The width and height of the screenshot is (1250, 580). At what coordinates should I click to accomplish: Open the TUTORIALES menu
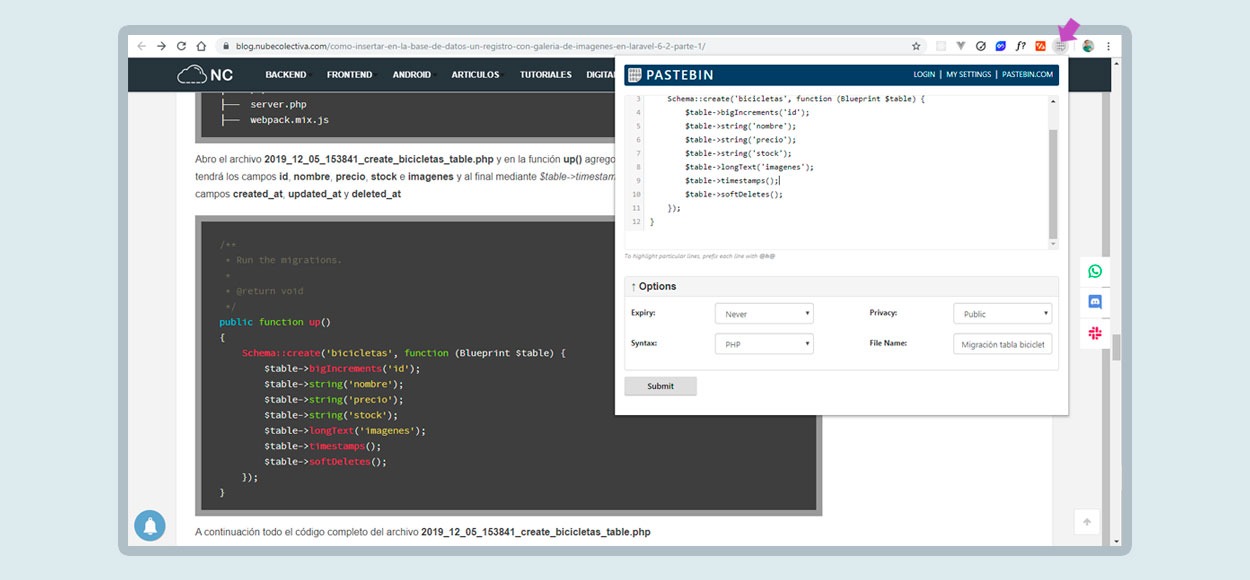click(546, 75)
